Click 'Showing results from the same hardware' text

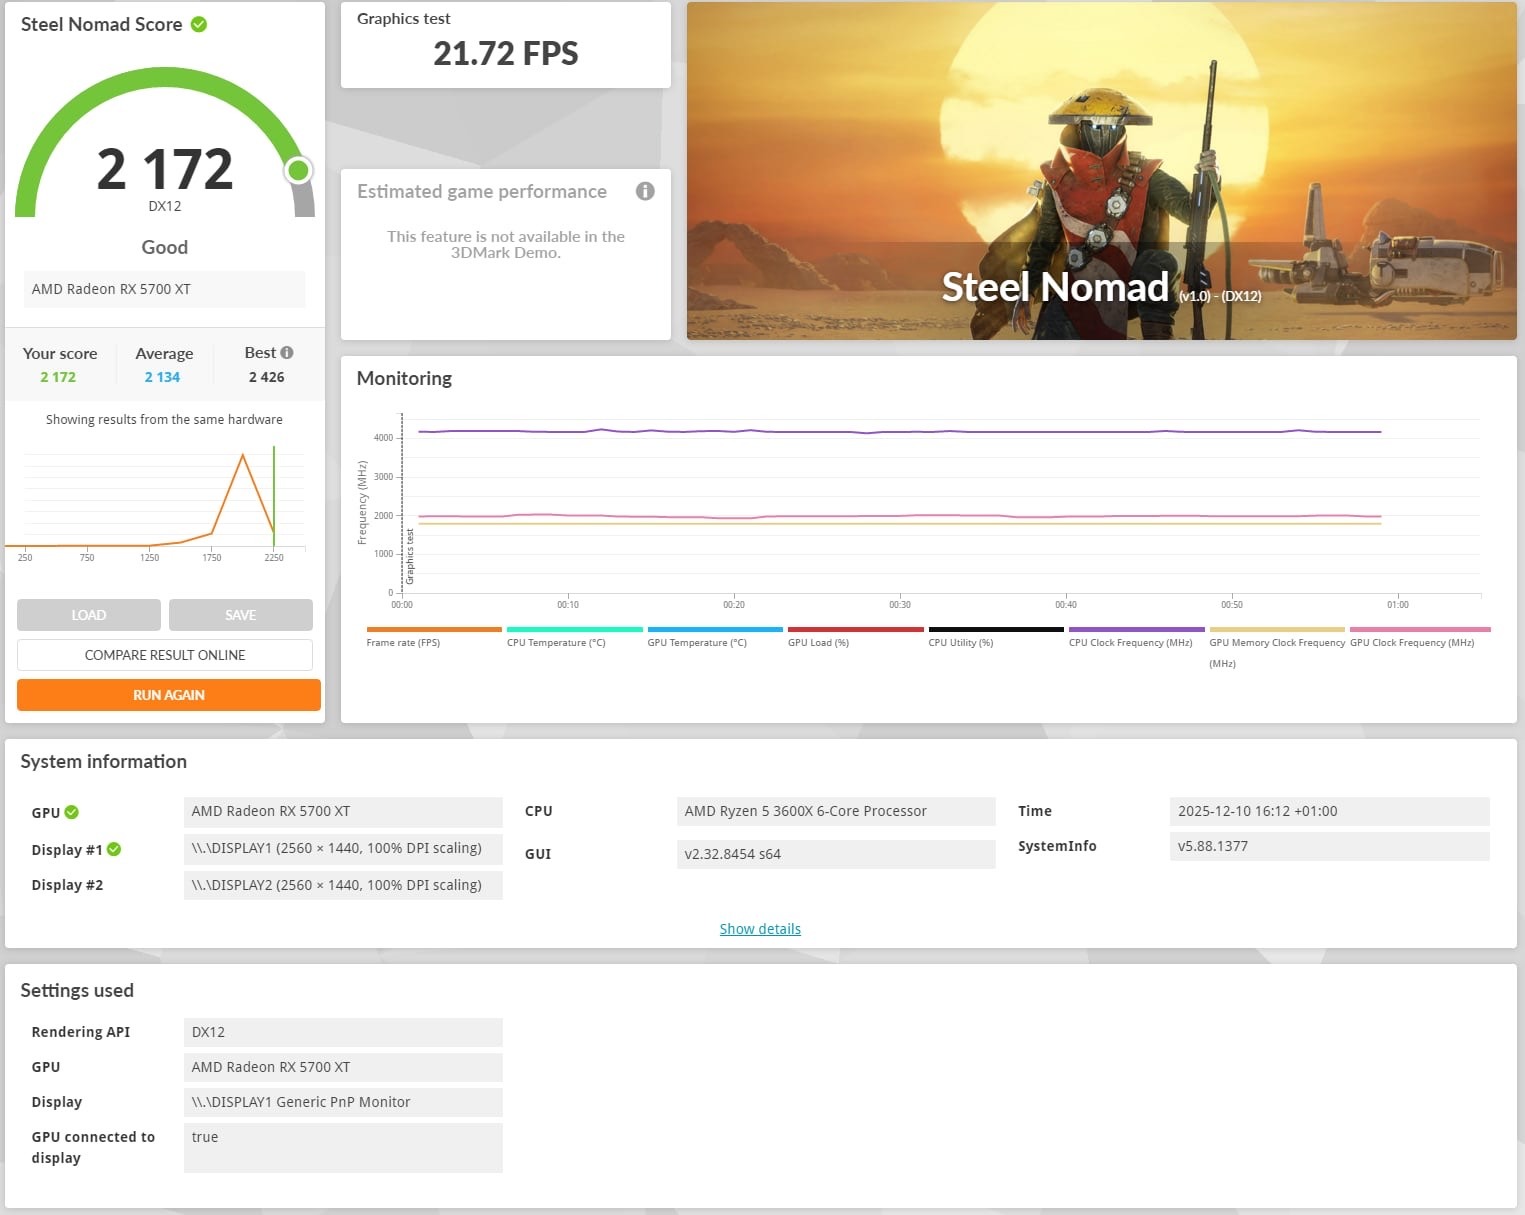(x=164, y=419)
